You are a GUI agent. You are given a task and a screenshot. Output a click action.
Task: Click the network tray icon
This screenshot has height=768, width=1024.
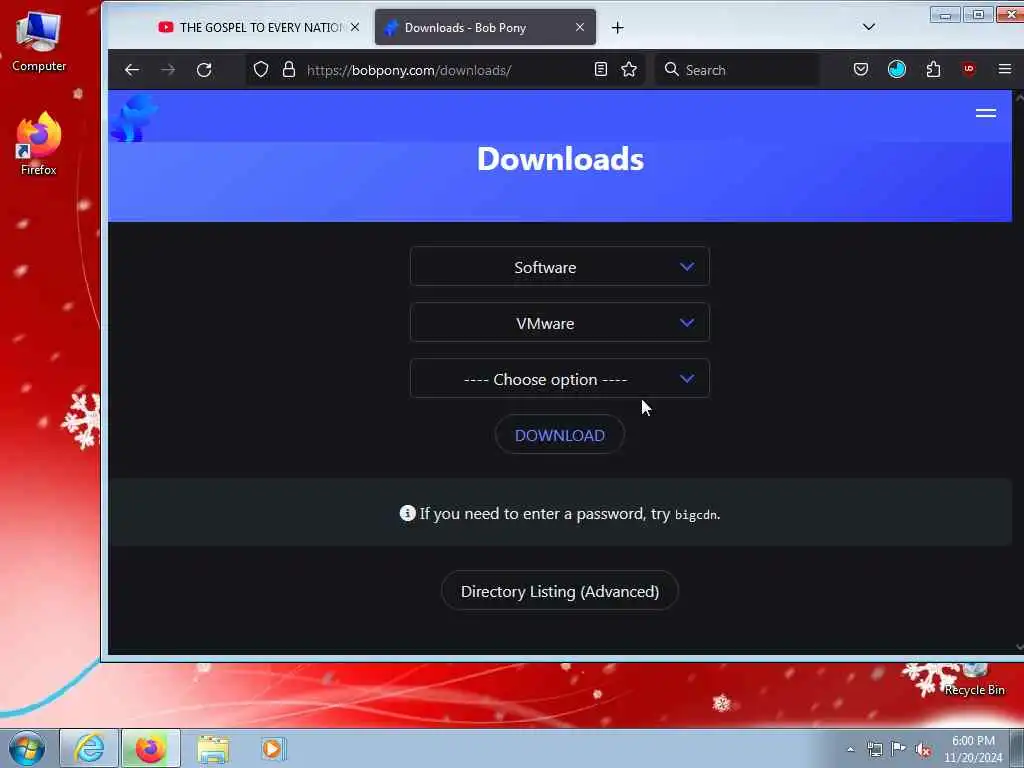(874, 749)
